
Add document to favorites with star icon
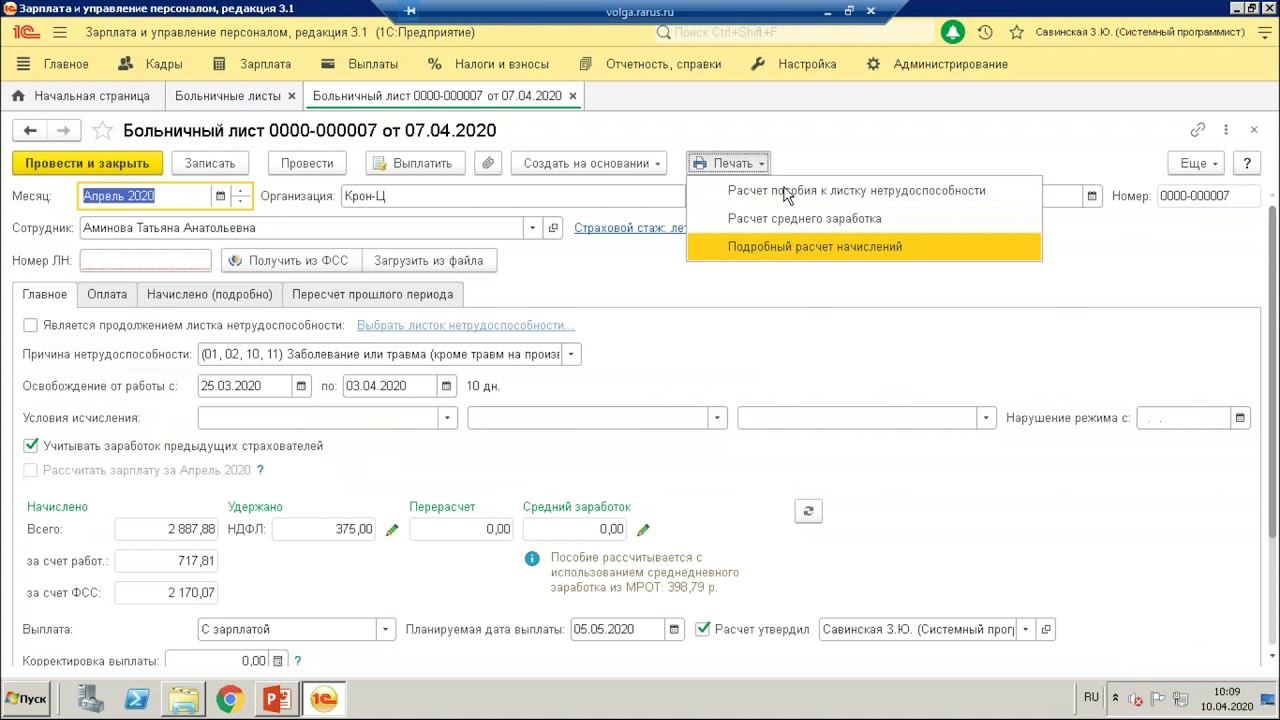102,130
